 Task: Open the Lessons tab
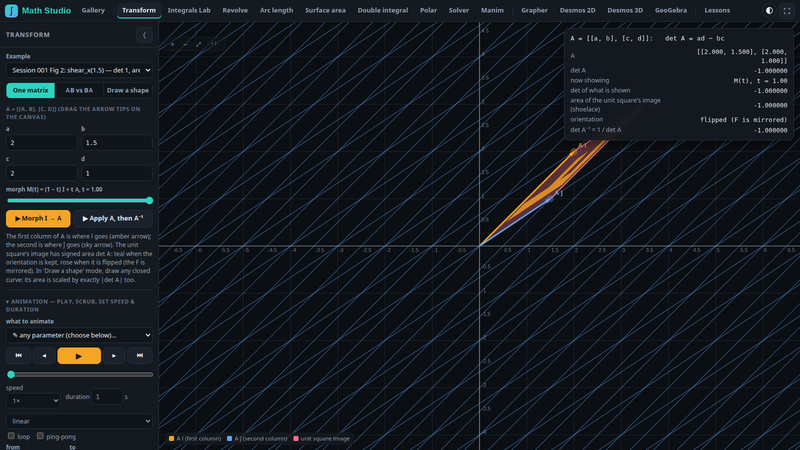pyautogui.click(x=717, y=10)
